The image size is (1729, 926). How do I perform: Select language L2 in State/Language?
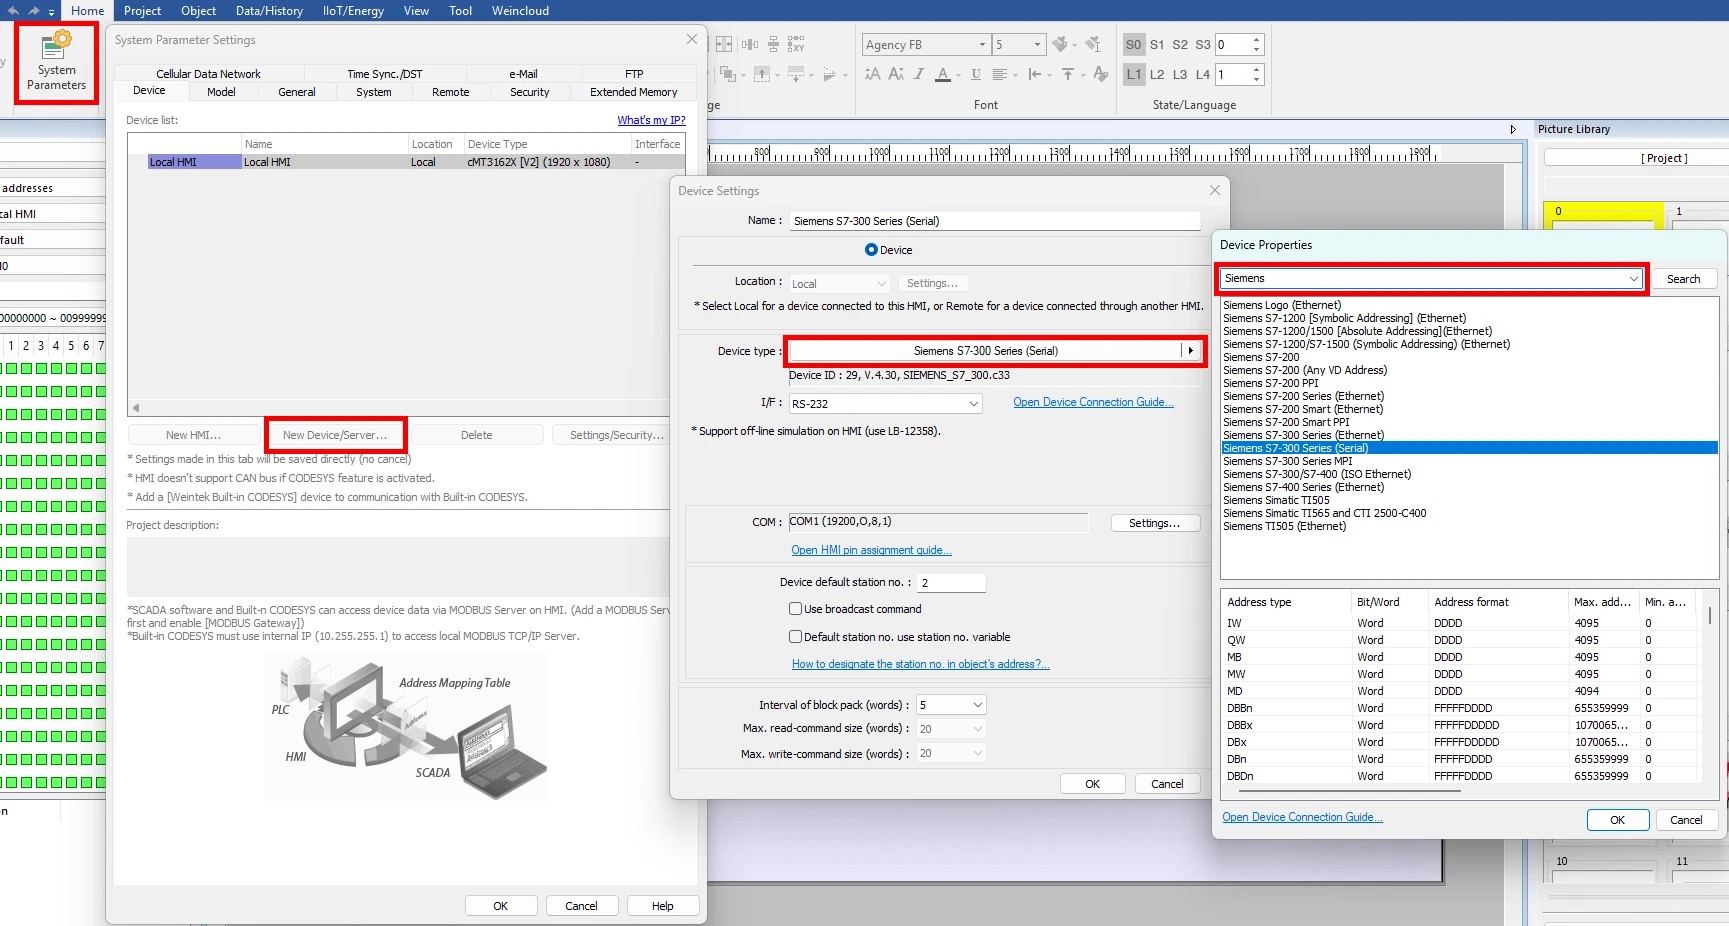coord(1156,74)
